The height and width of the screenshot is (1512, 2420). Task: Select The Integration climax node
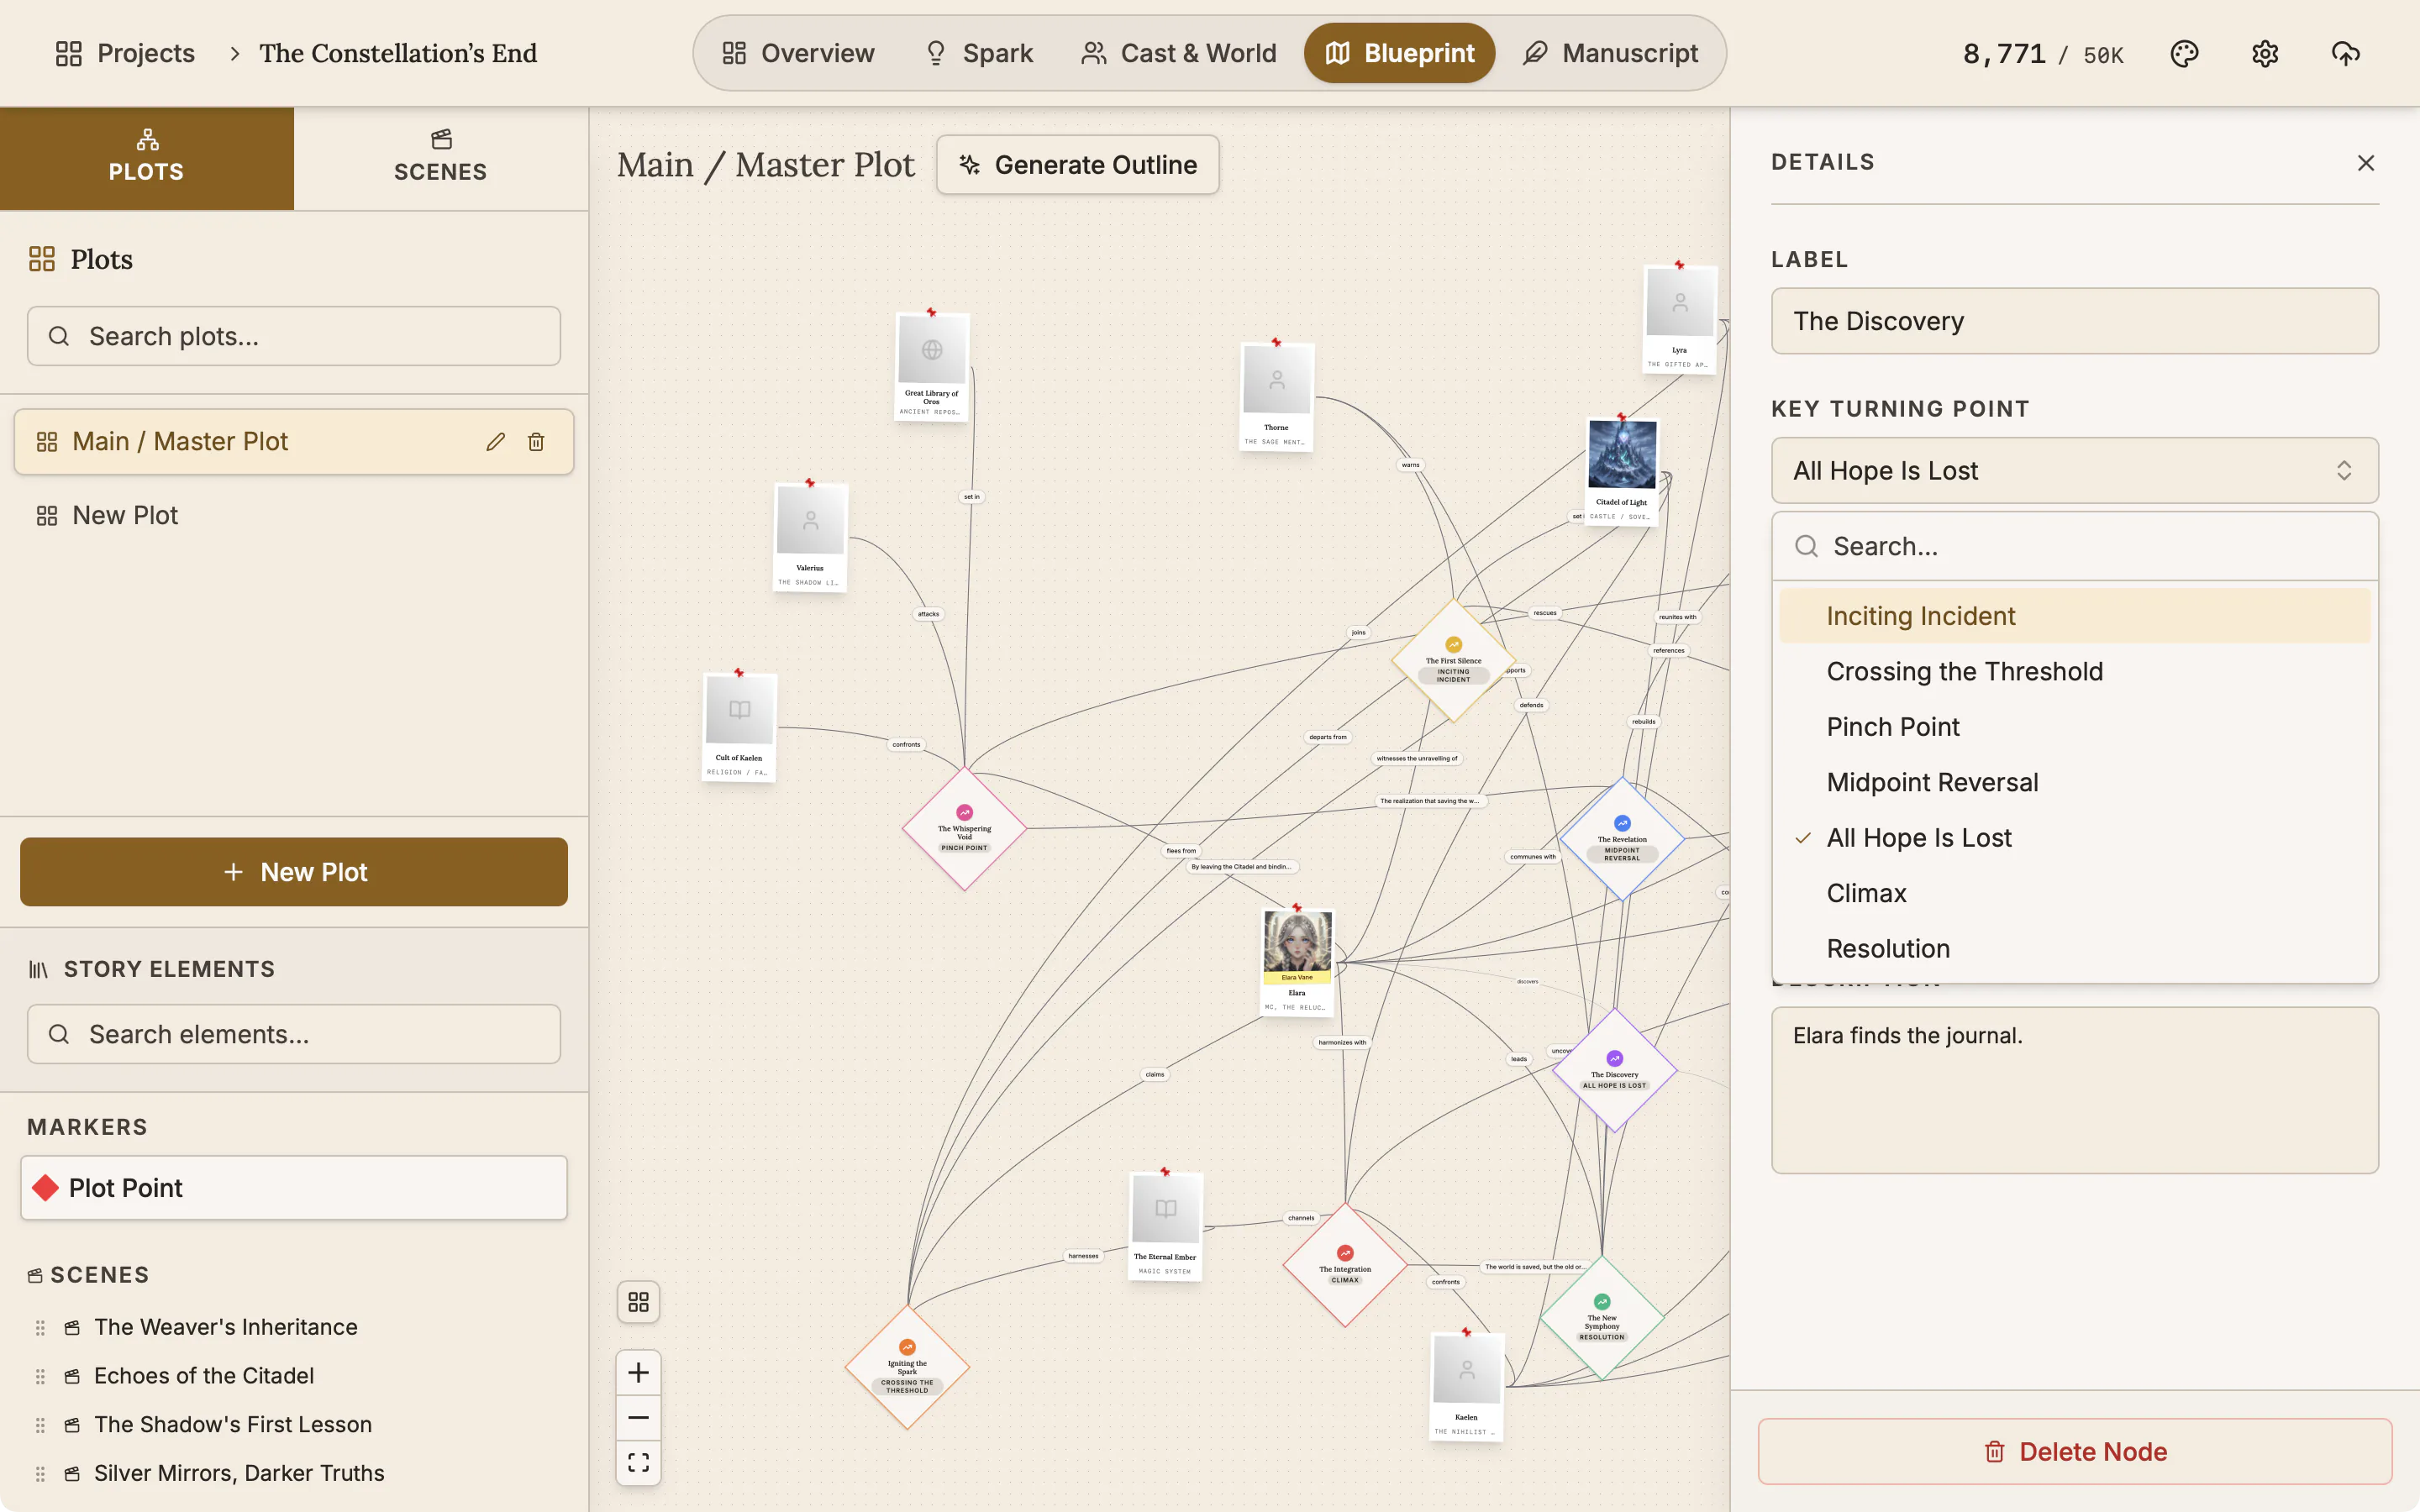click(x=1345, y=1265)
